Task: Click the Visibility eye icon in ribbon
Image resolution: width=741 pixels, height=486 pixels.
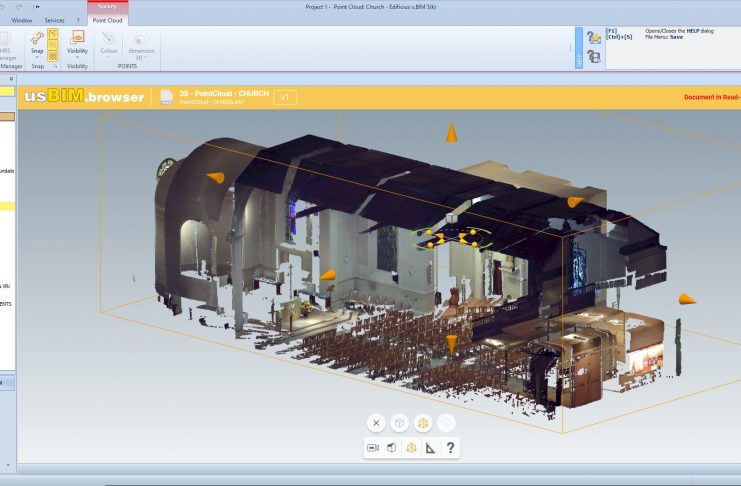Action: pyautogui.click(x=77, y=37)
